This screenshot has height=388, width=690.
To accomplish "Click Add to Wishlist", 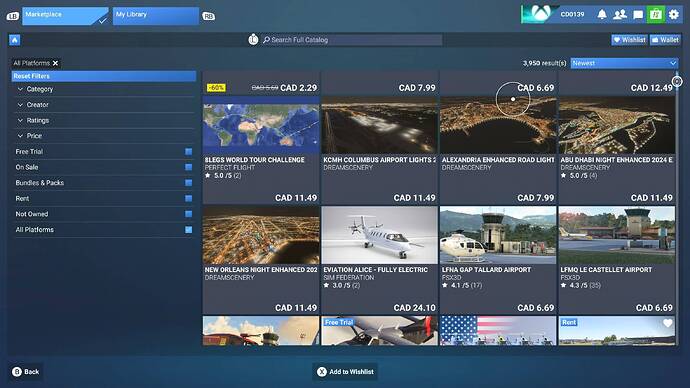I will pyautogui.click(x=345, y=372).
